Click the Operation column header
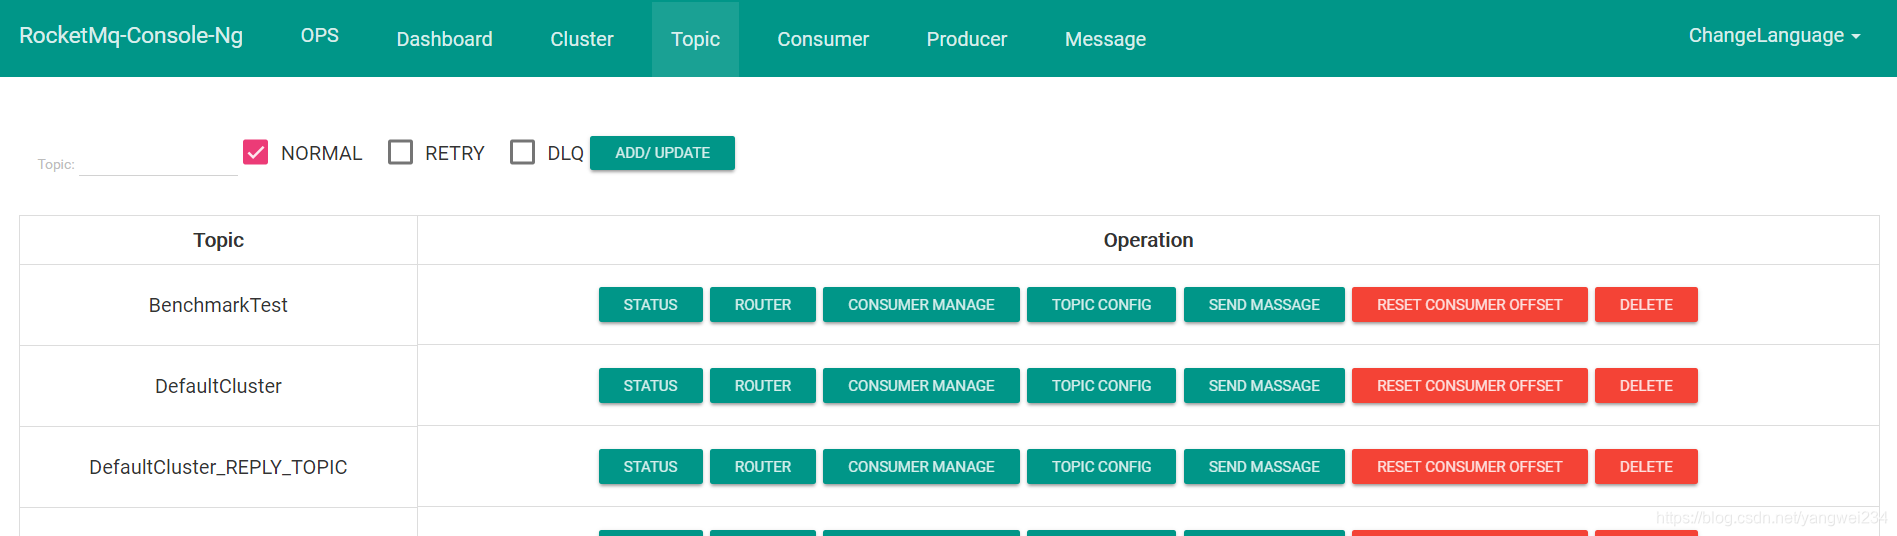The height and width of the screenshot is (536, 1897). (1148, 240)
